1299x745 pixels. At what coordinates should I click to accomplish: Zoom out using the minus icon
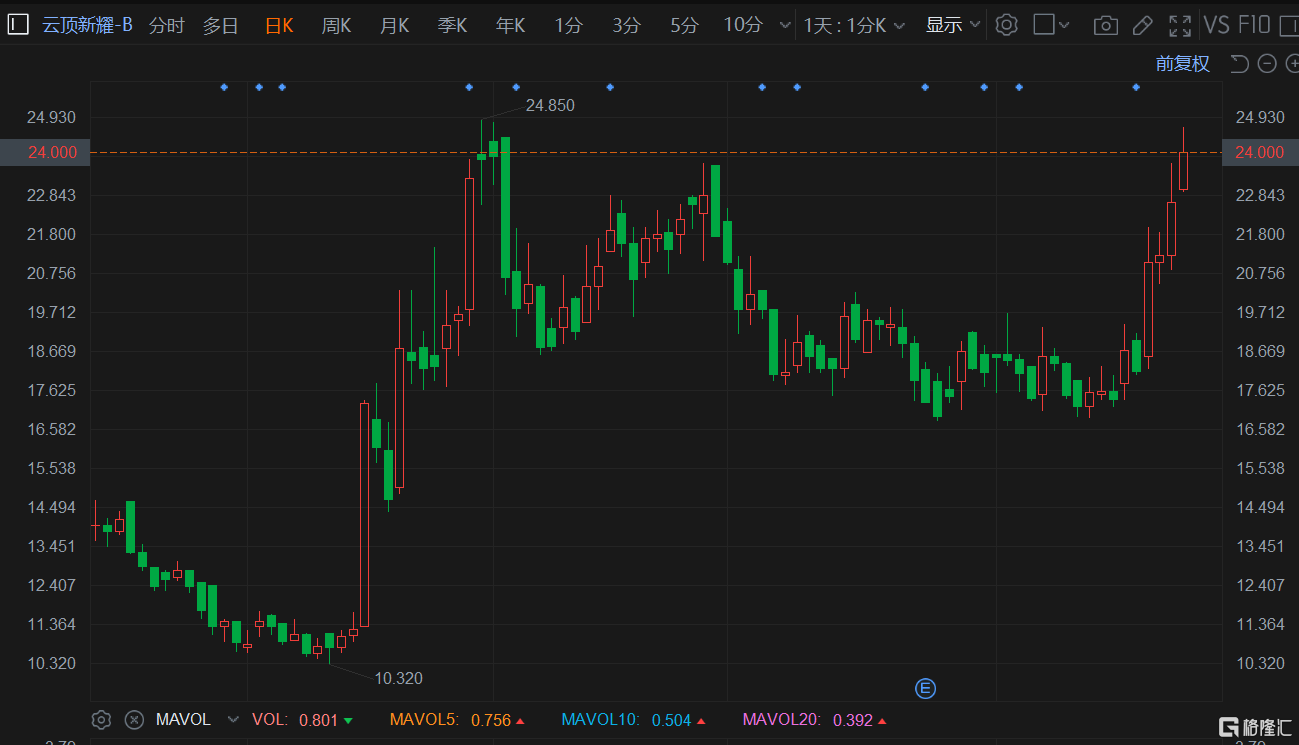[1266, 63]
